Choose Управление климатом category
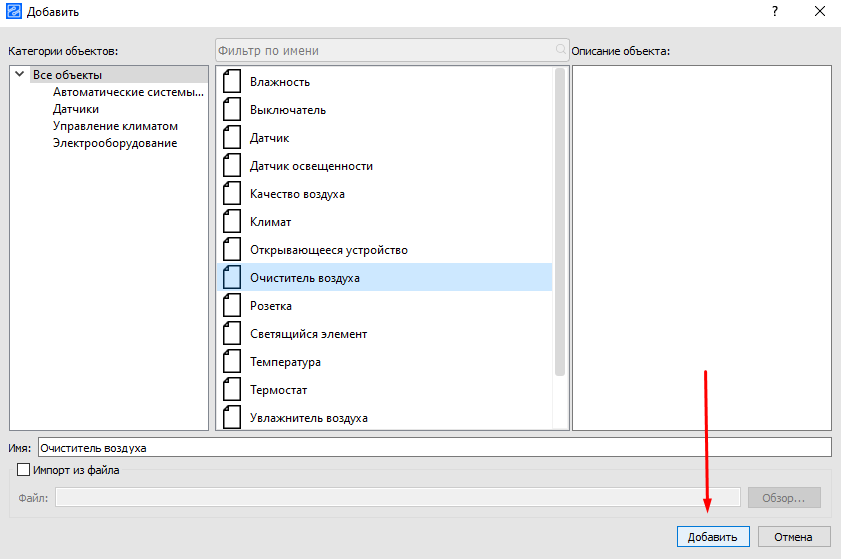This screenshot has height=559, width=841. pos(115,126)
